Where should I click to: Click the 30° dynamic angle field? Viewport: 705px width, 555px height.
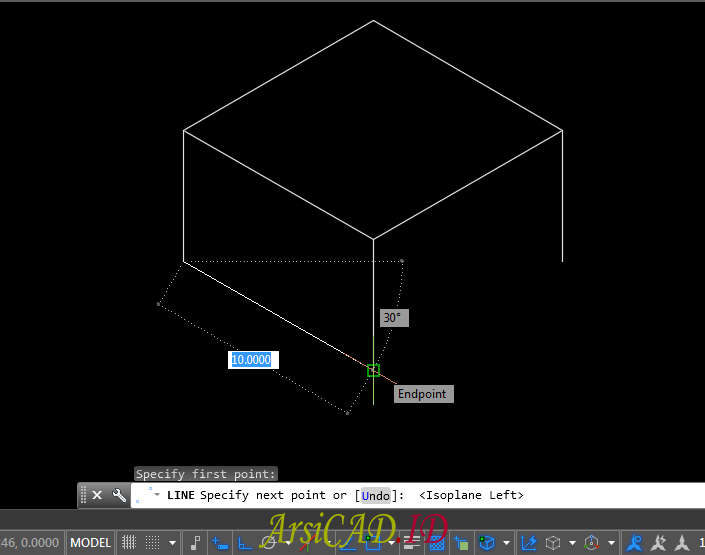coord(394,318)
